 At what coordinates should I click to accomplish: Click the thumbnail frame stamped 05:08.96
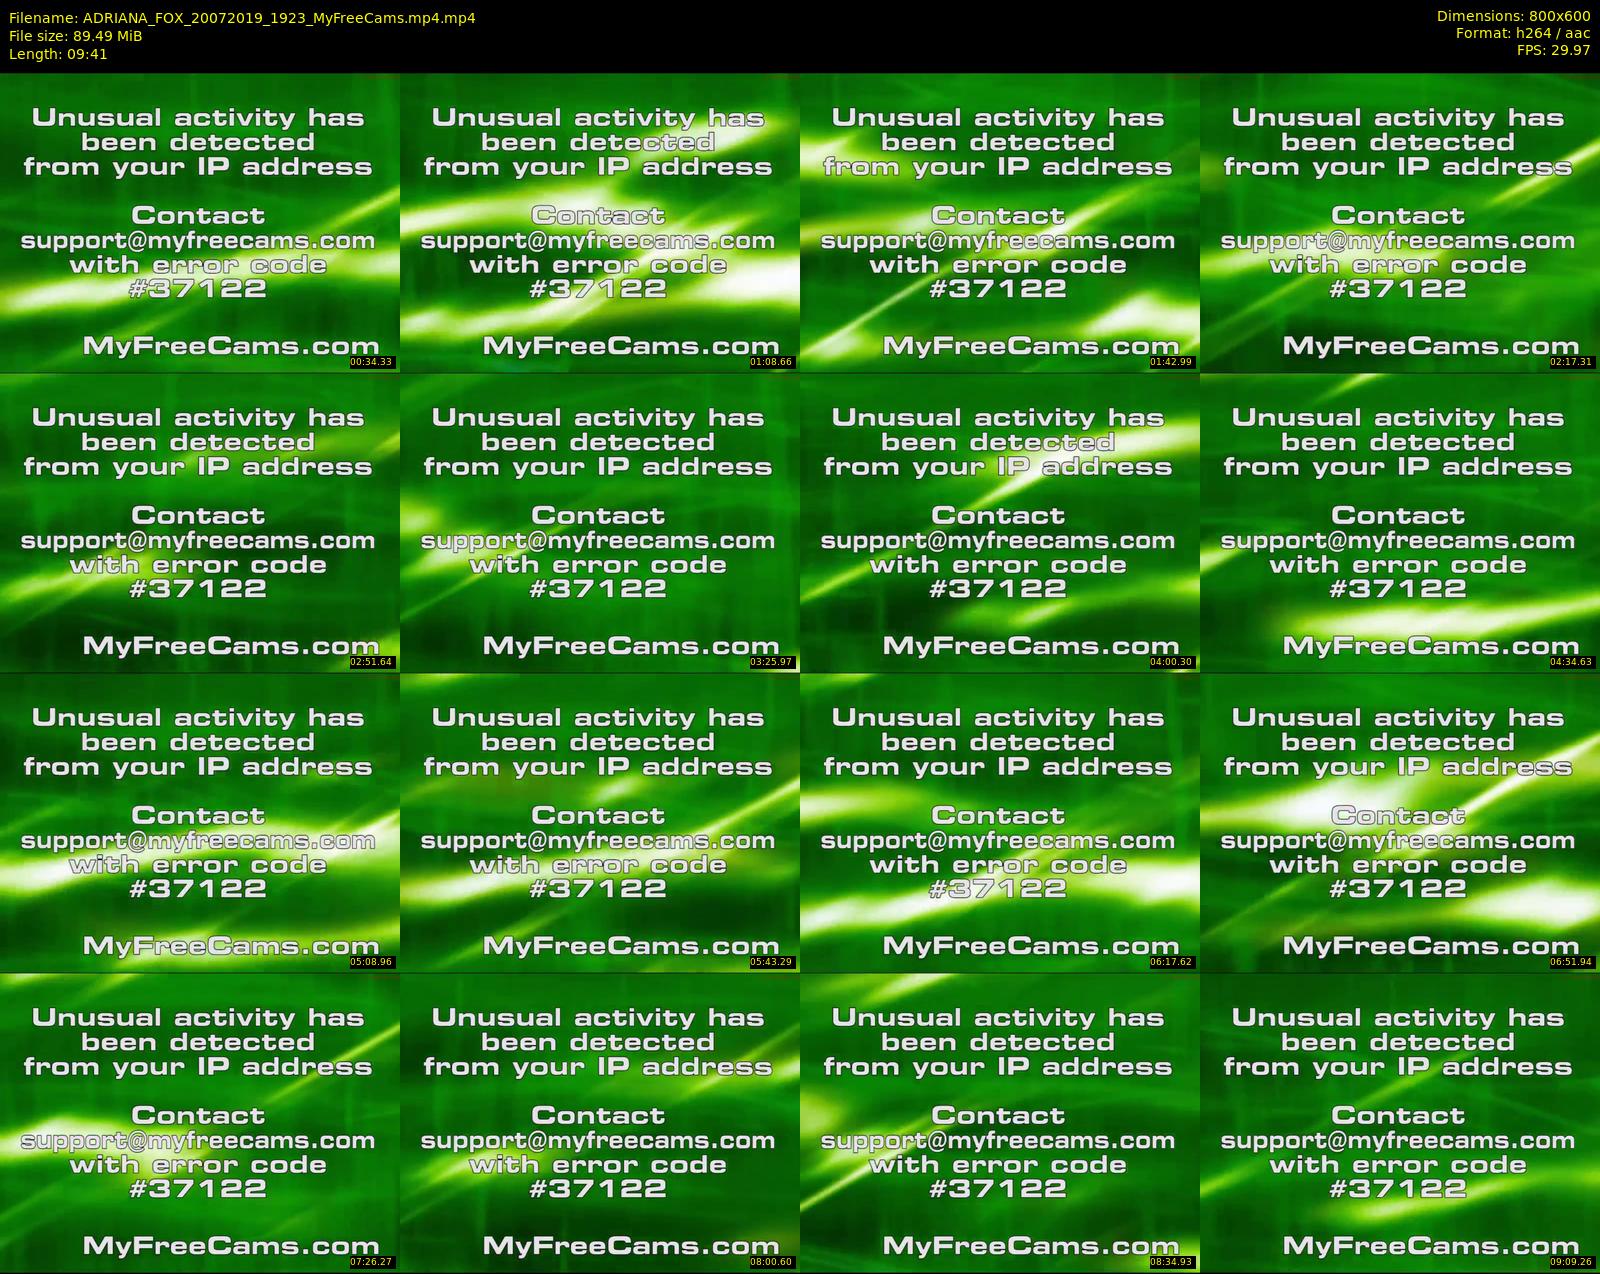(200, 822)
